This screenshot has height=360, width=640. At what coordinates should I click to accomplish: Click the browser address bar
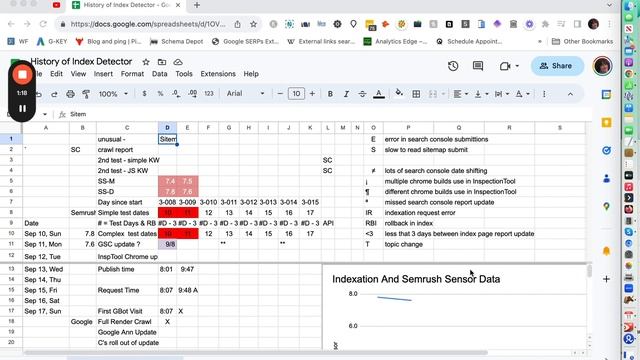(147, 24)
